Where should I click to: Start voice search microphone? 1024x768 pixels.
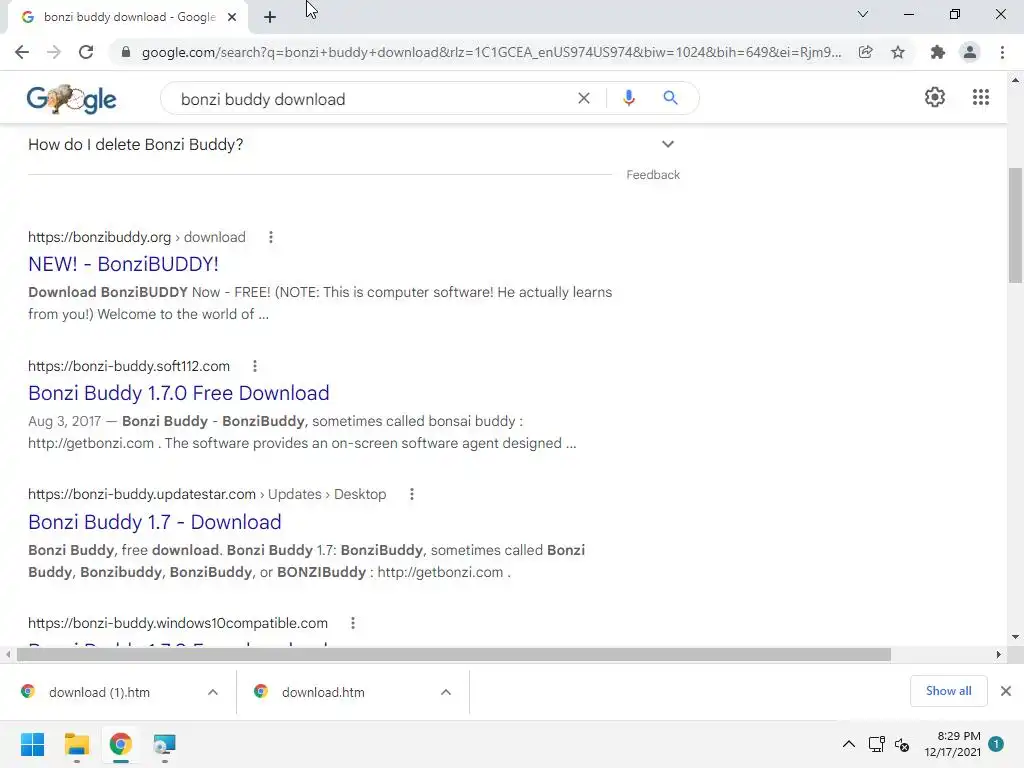point(628,98)
